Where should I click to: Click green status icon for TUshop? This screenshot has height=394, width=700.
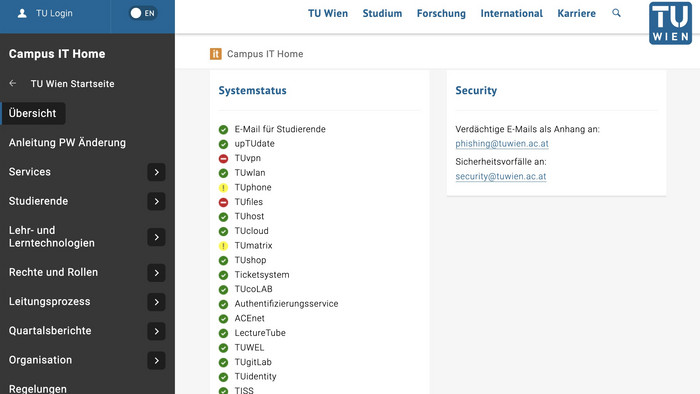[x=223, y=261]
